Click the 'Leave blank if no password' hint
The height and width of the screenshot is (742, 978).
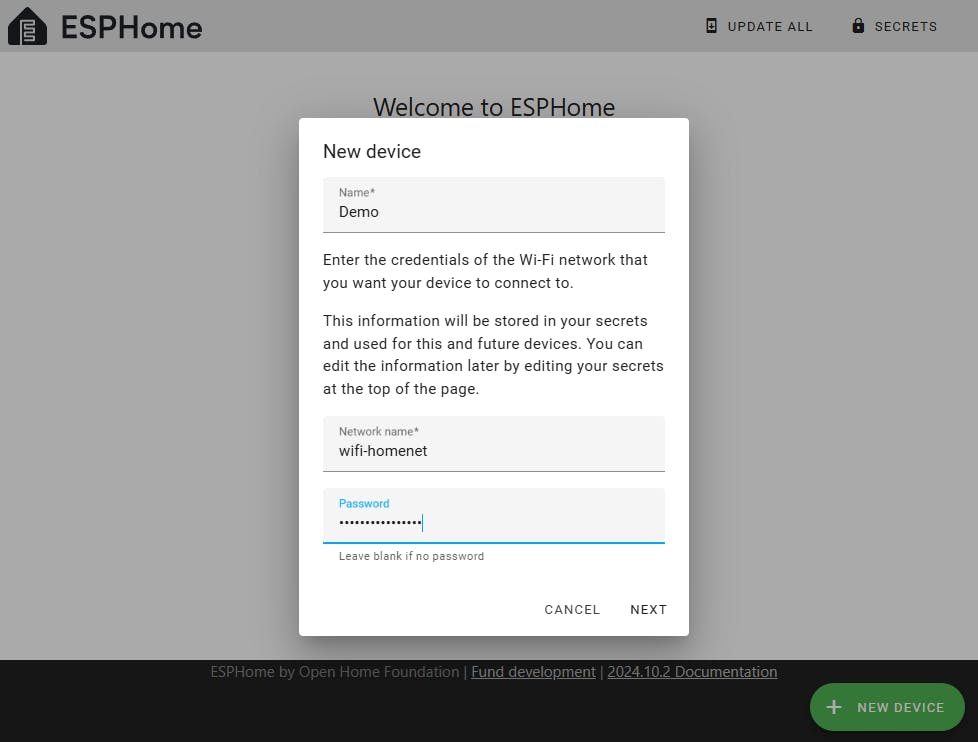pos(411,556)
